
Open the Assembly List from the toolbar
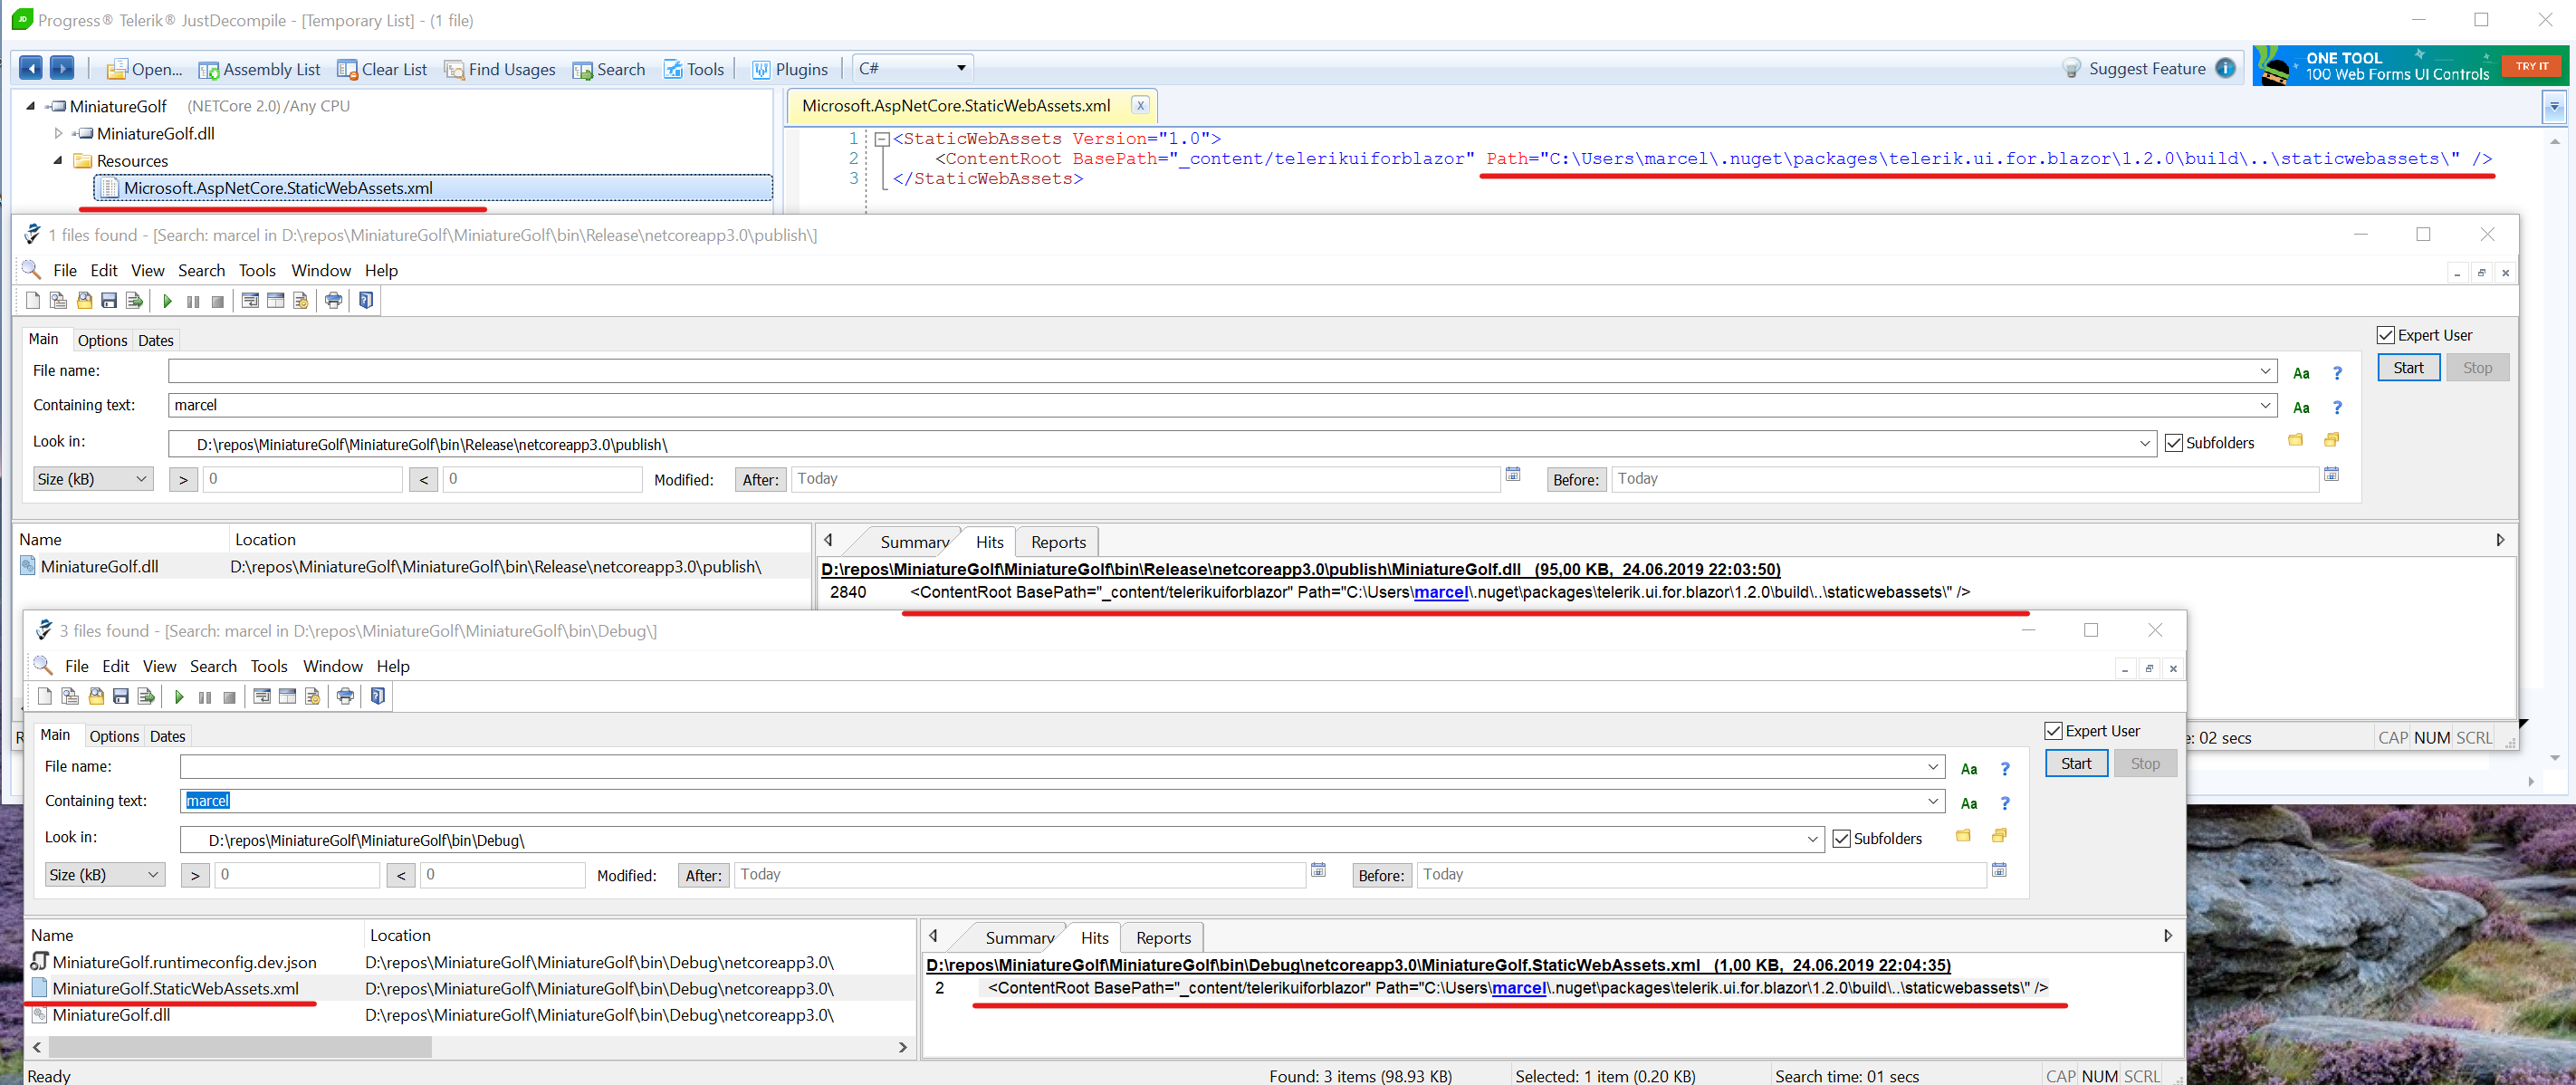pyautogui.click(x=259, y=68)
